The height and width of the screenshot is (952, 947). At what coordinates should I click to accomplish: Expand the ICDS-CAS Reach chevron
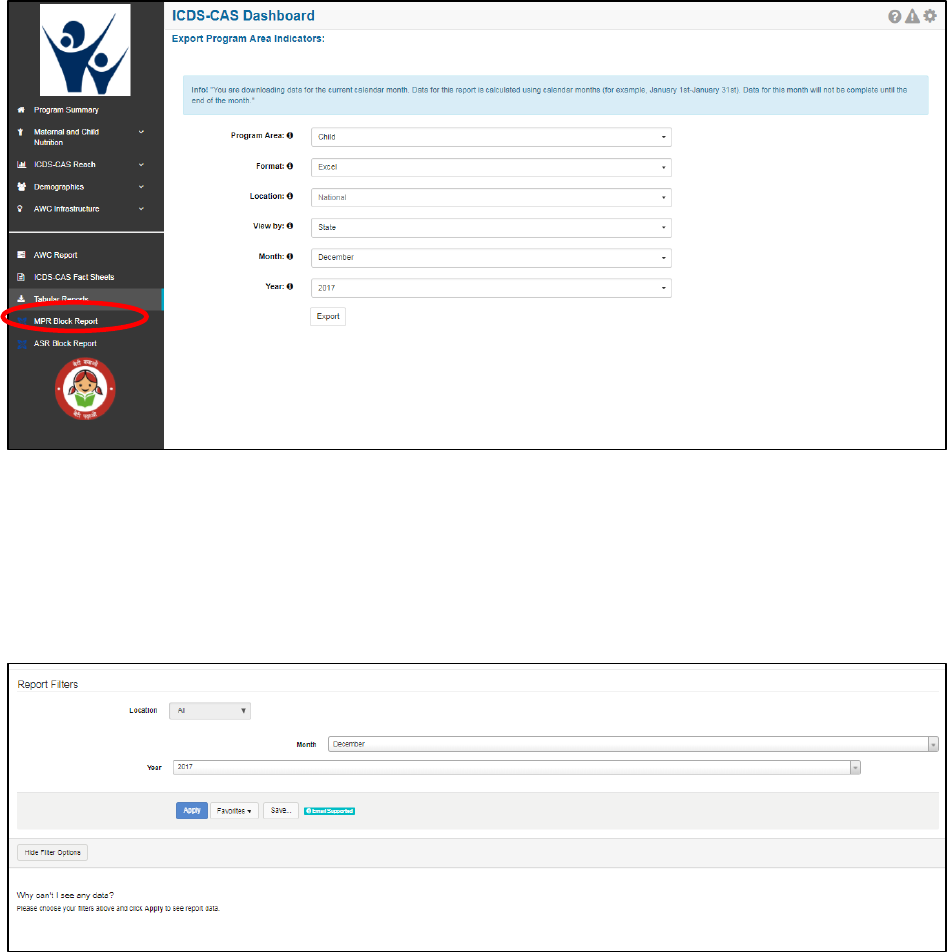tap(141, 165)
